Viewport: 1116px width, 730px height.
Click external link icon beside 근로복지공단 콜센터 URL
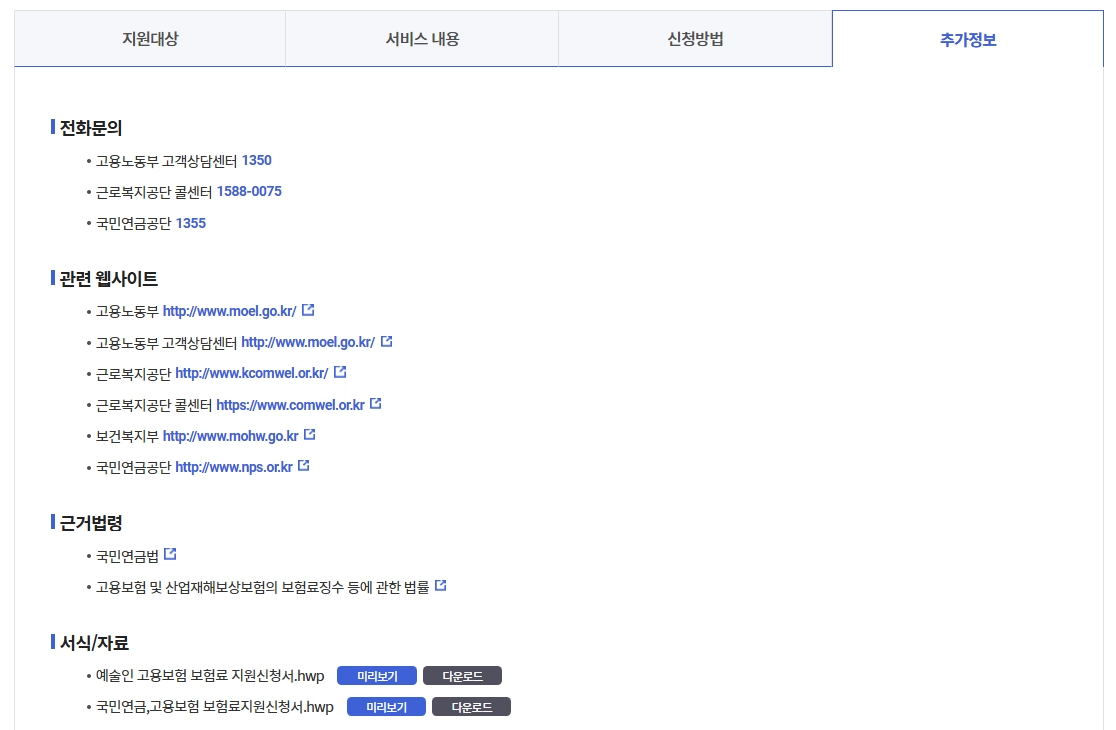375,402
